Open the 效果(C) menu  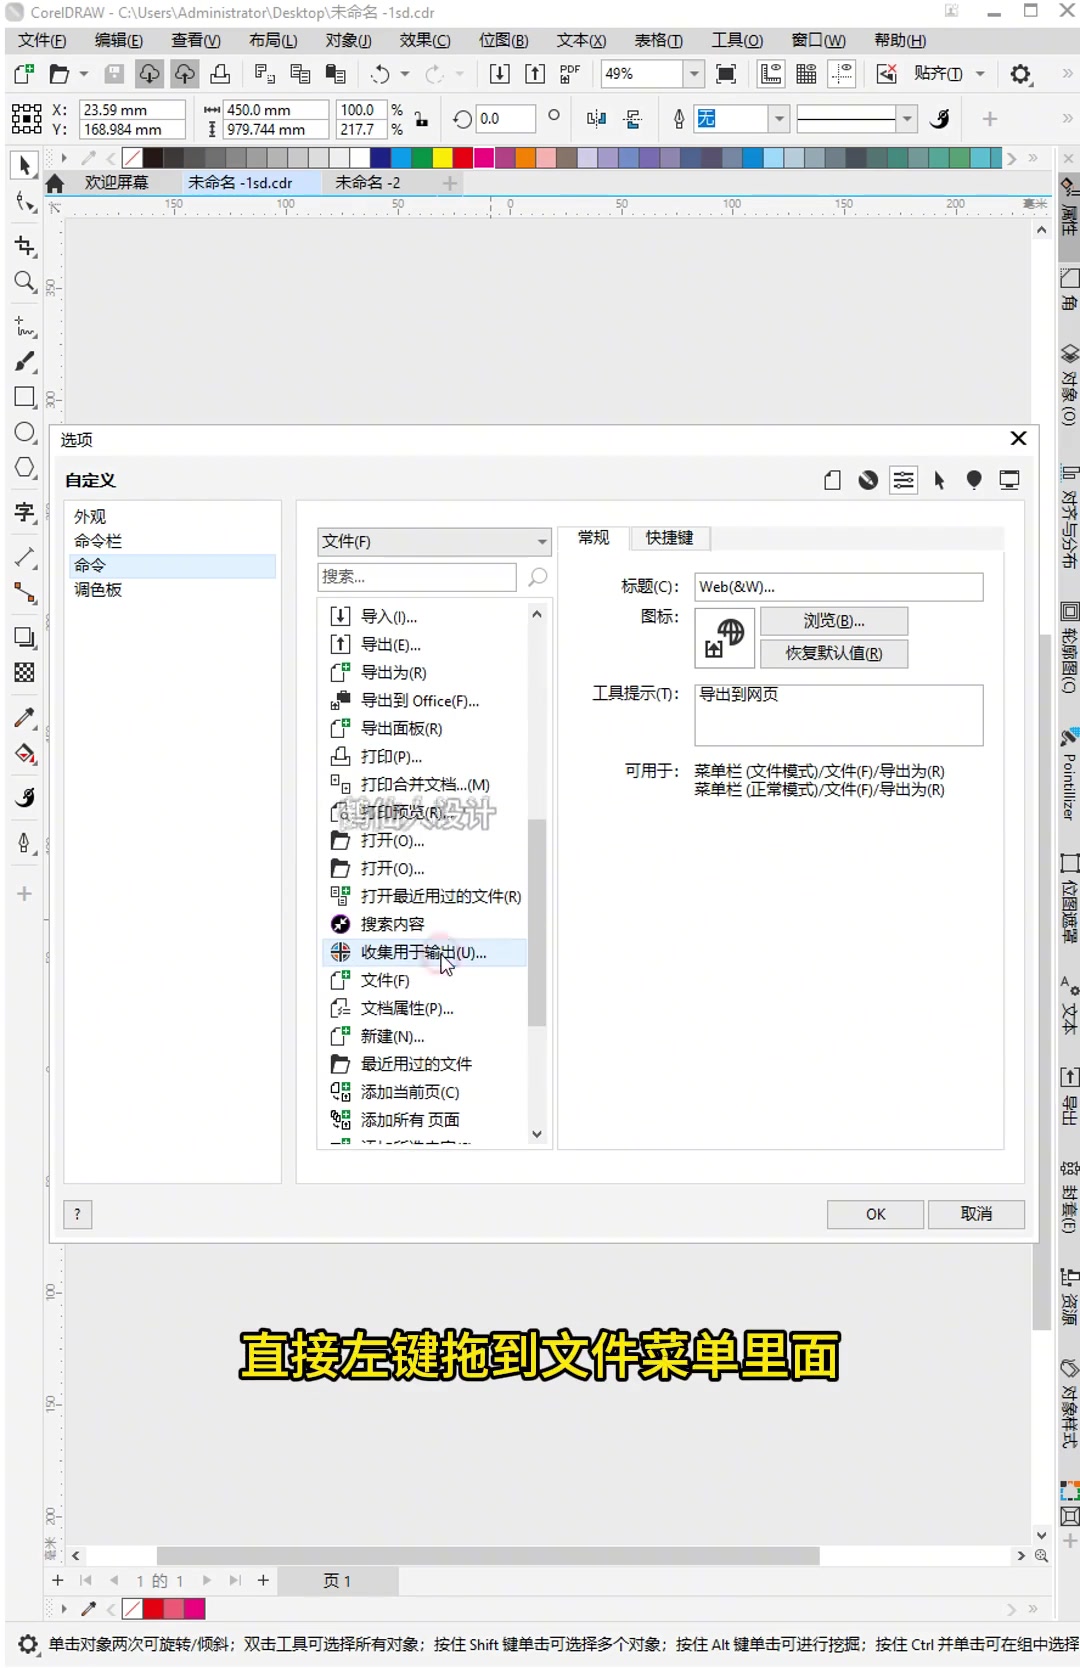pos(425,40)
